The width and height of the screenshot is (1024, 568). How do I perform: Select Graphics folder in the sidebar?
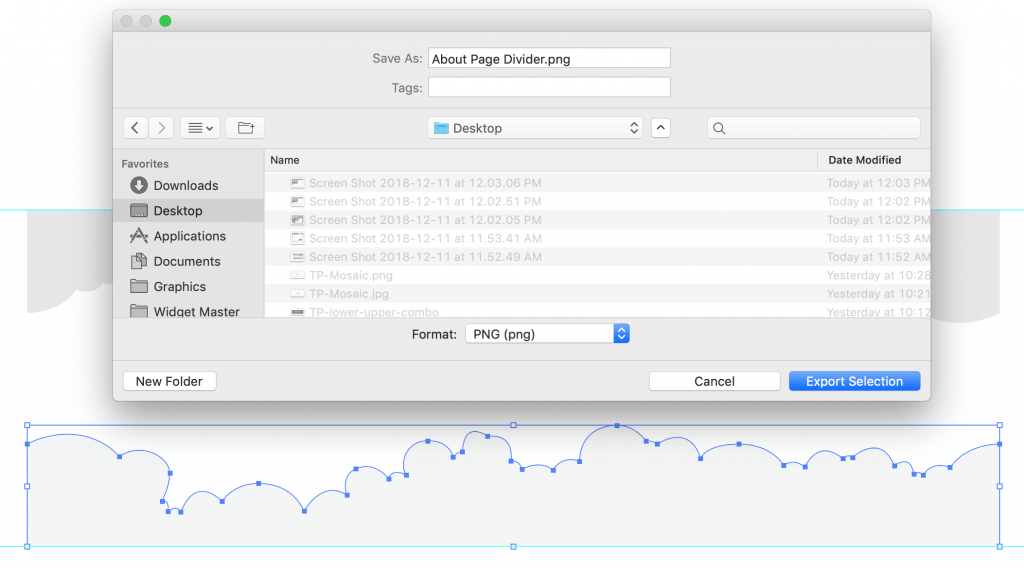pyautogui.click(x=179, y=286)
